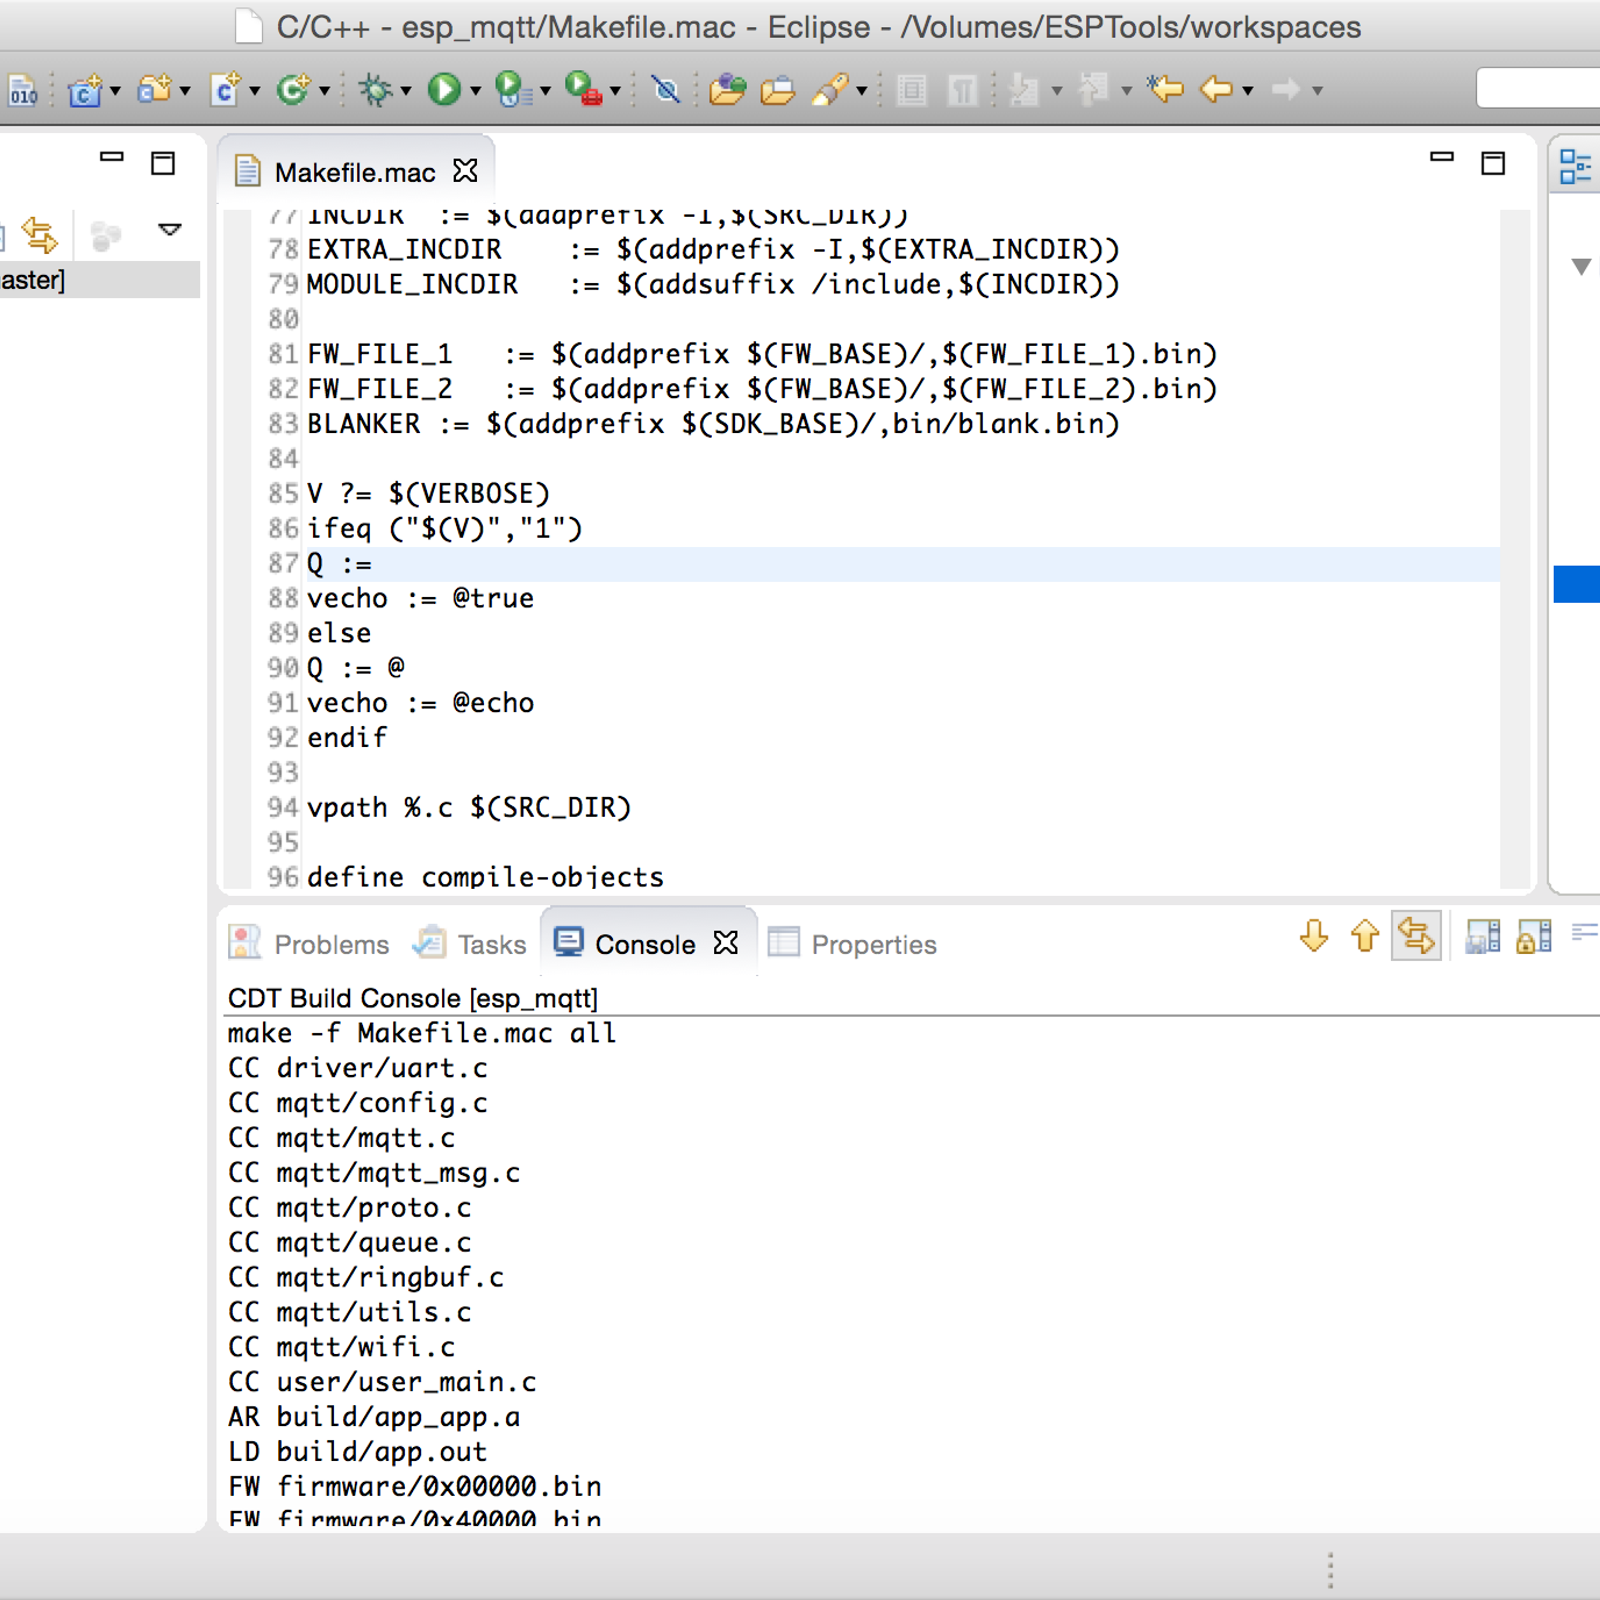Click the Next Error down arrow in console

click(1314, 936)
